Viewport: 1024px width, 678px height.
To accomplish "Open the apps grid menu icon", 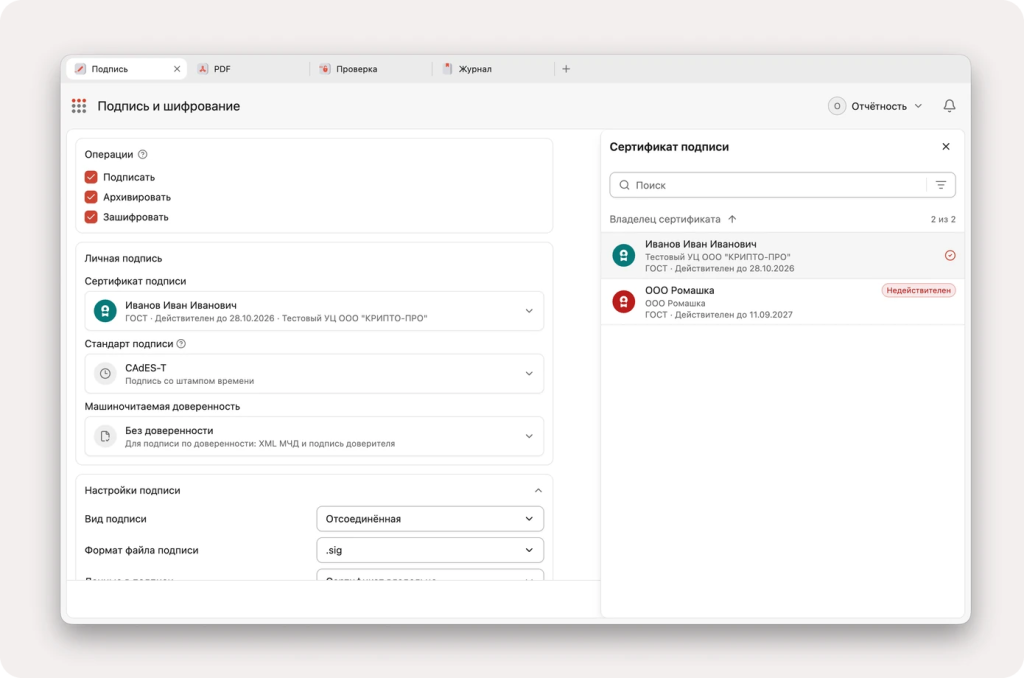I will tap(79, 106).
